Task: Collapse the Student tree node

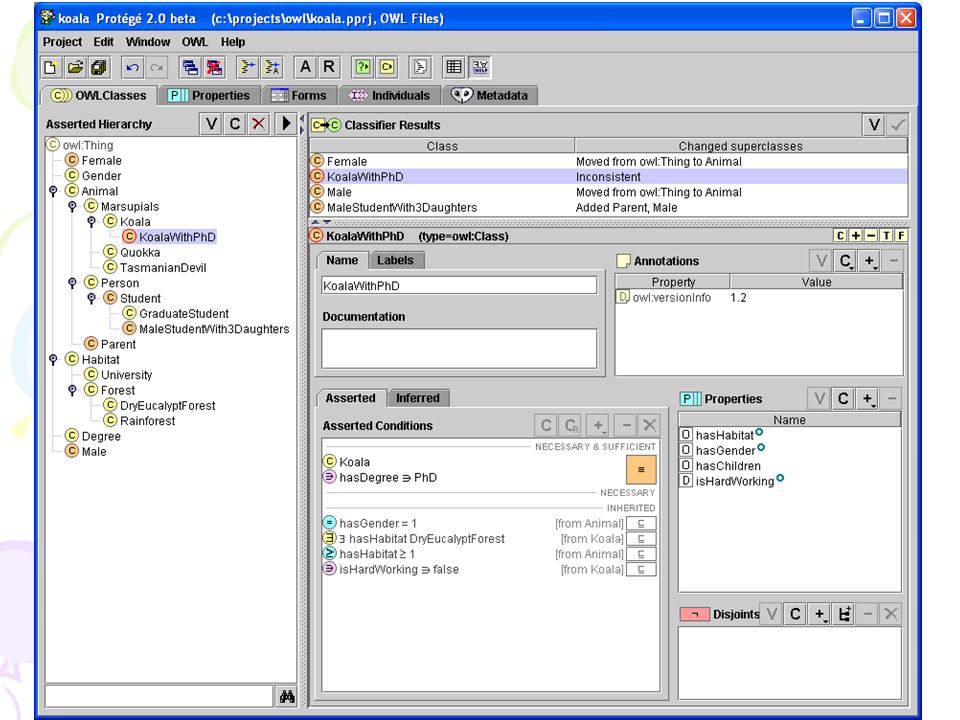Action: coord(91,298)
